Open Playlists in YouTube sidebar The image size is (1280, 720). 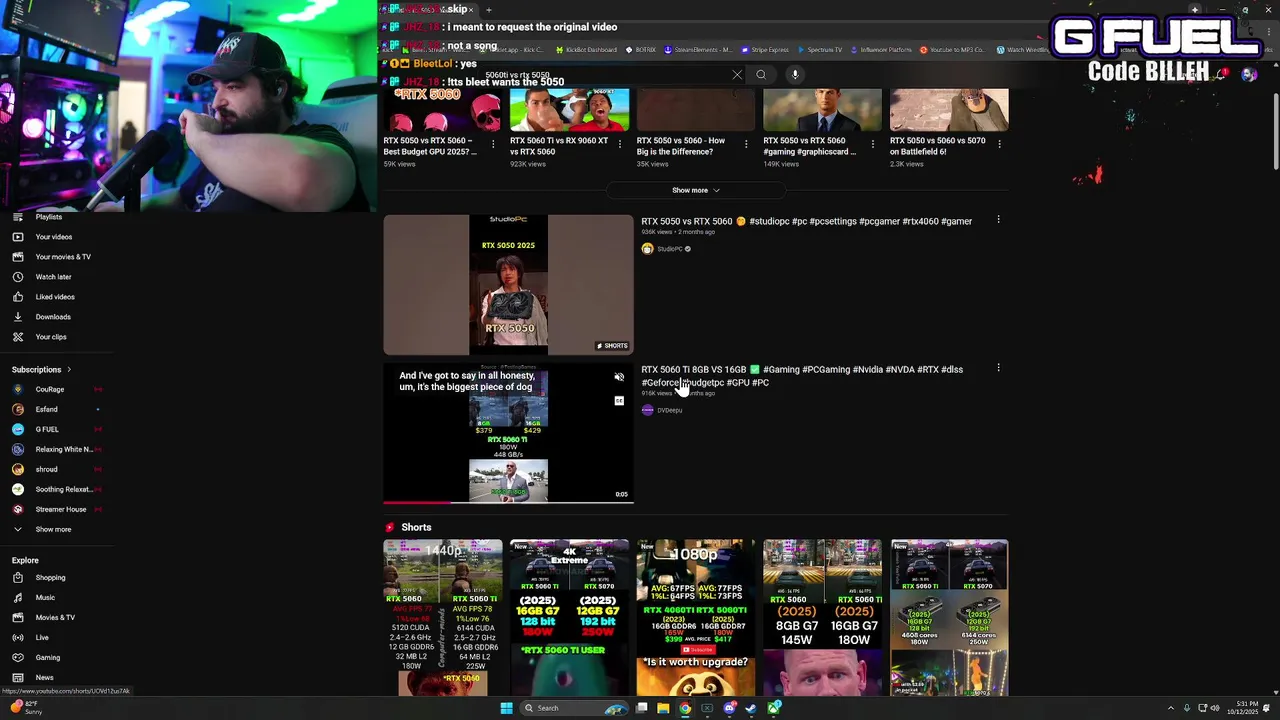pyautogui.click(x=48, y=217)
